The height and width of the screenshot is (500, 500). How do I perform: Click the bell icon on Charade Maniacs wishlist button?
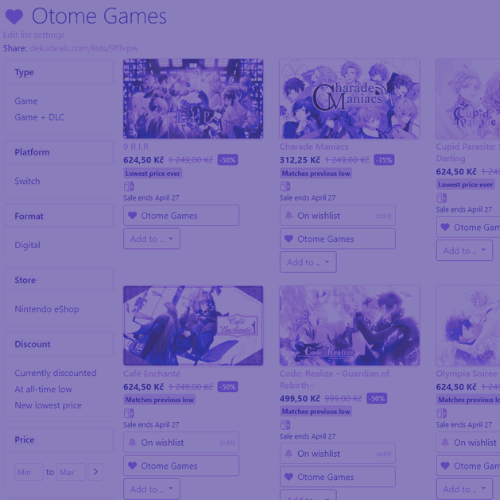tap(289, 216)
